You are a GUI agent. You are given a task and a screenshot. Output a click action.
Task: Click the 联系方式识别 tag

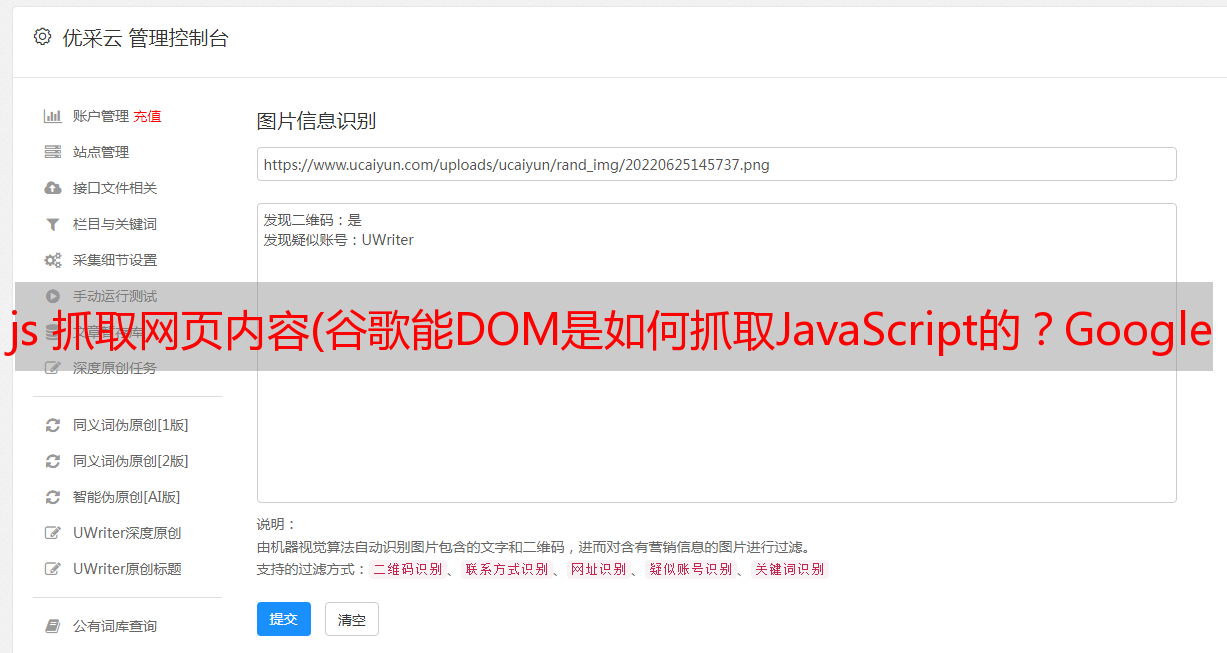tap(506, 569)
